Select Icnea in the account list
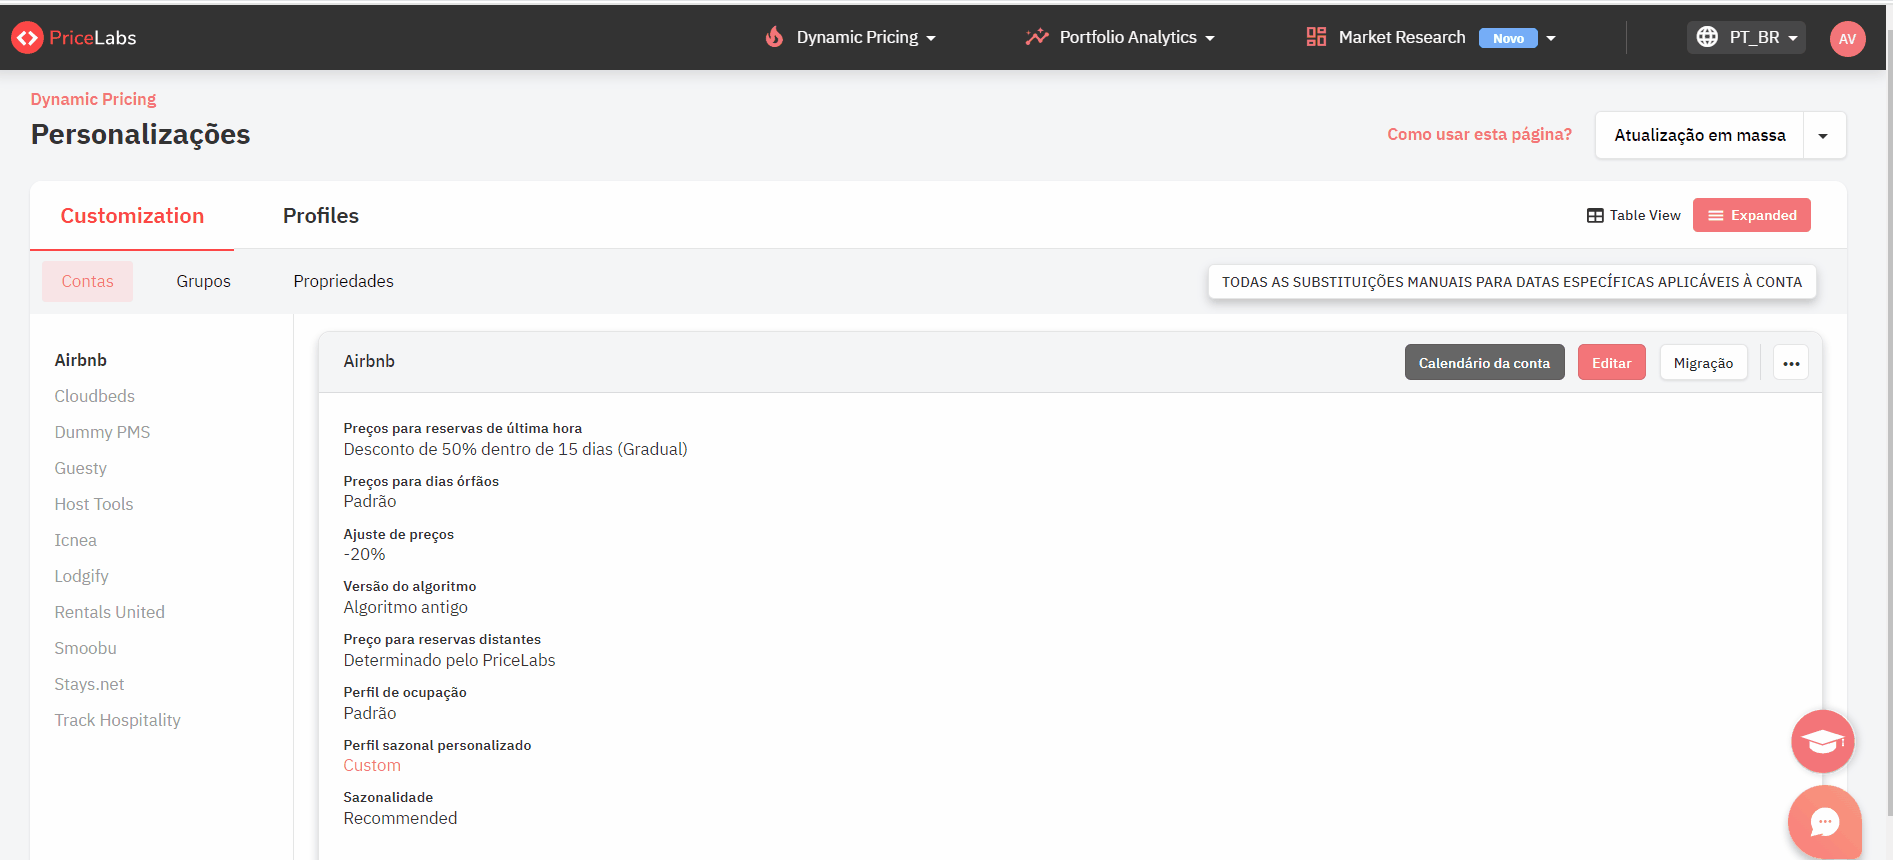Screen dimensions: 1893x860 tap(76, 540)
